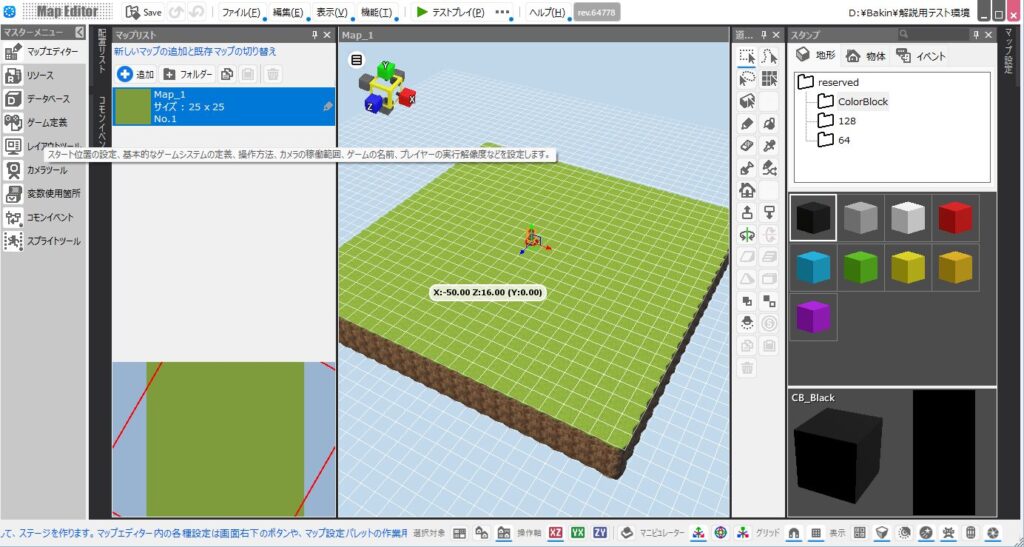Select the lasso selection tool
Viewport: 1024px width, 547px height.
pyautogui.click(x=746, y=79)
